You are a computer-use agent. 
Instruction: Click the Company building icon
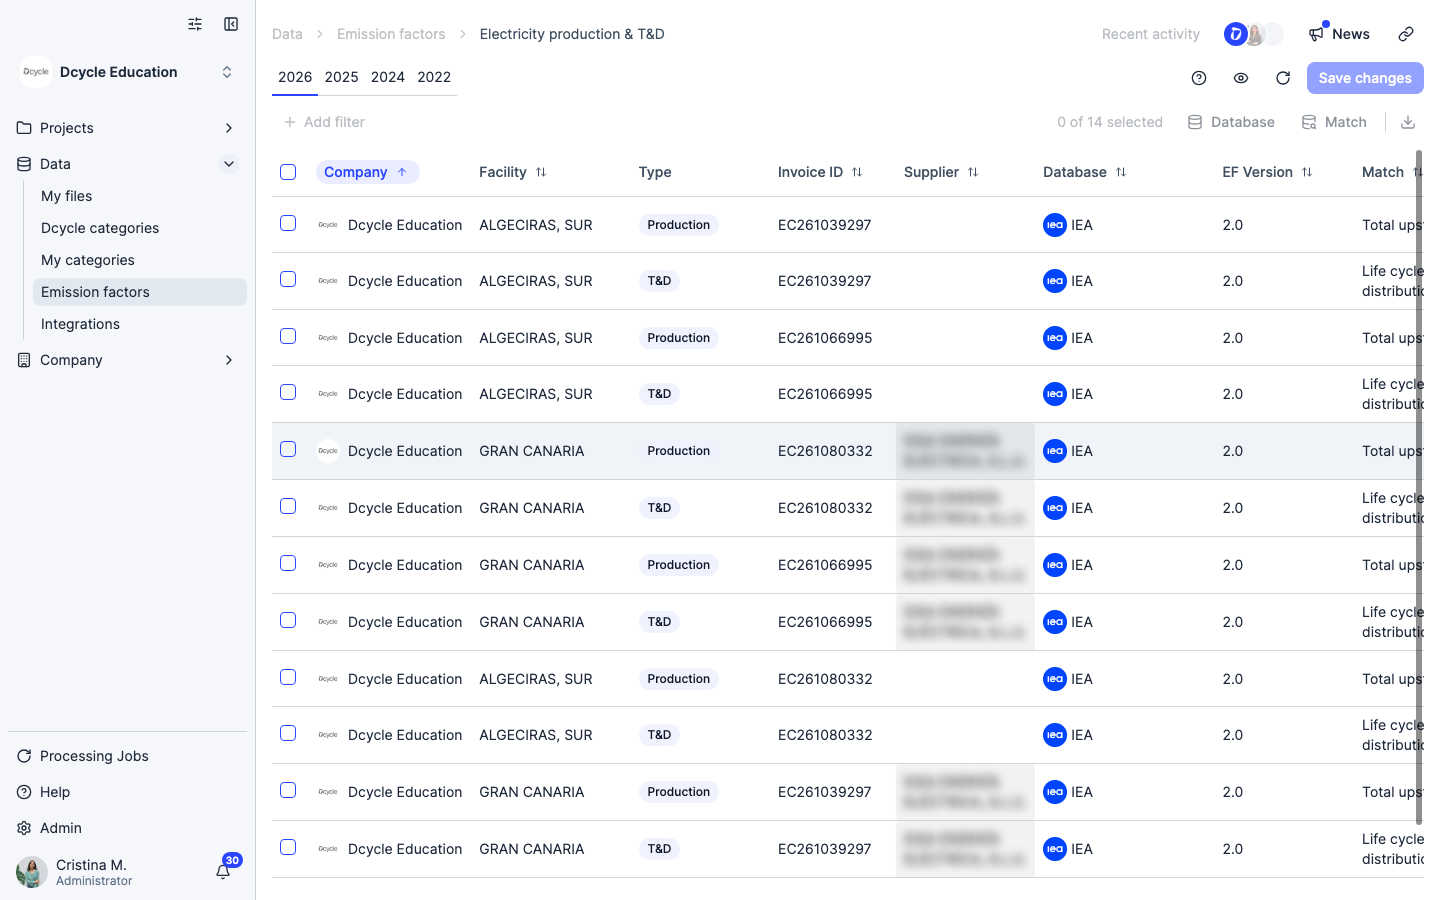tap(24, 360)
